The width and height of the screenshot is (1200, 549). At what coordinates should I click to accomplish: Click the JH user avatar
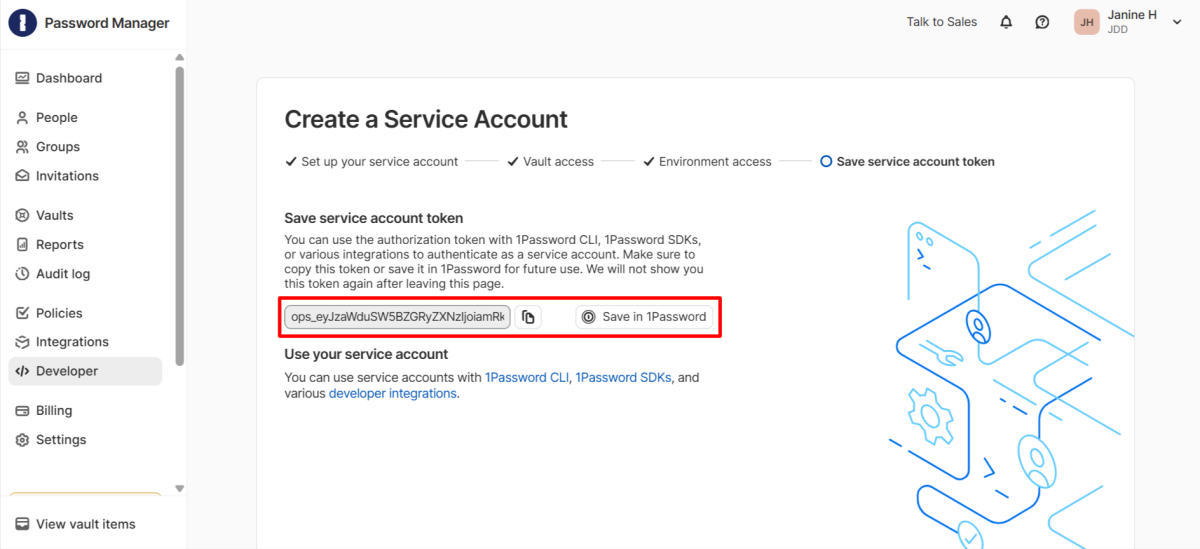1087,22
